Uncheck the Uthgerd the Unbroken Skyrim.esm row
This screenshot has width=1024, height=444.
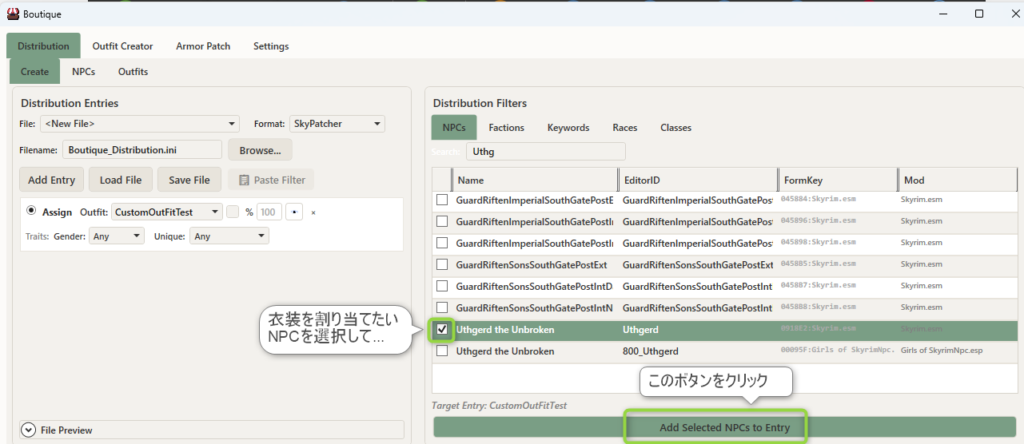click(442, 329)
